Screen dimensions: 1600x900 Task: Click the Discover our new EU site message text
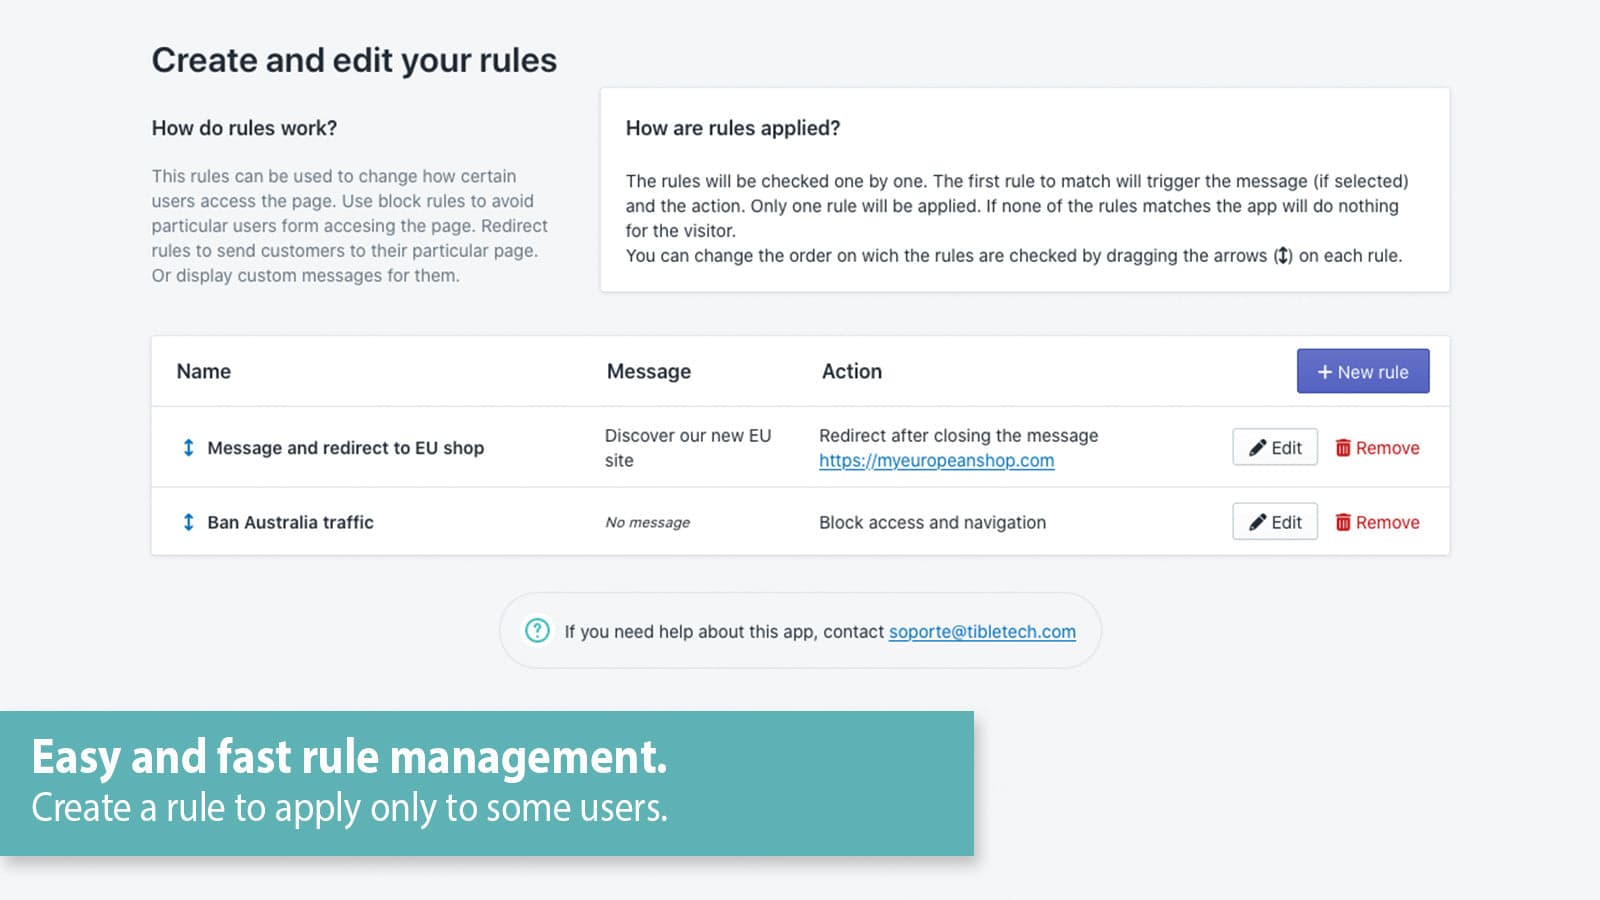[x=687, y=447]
